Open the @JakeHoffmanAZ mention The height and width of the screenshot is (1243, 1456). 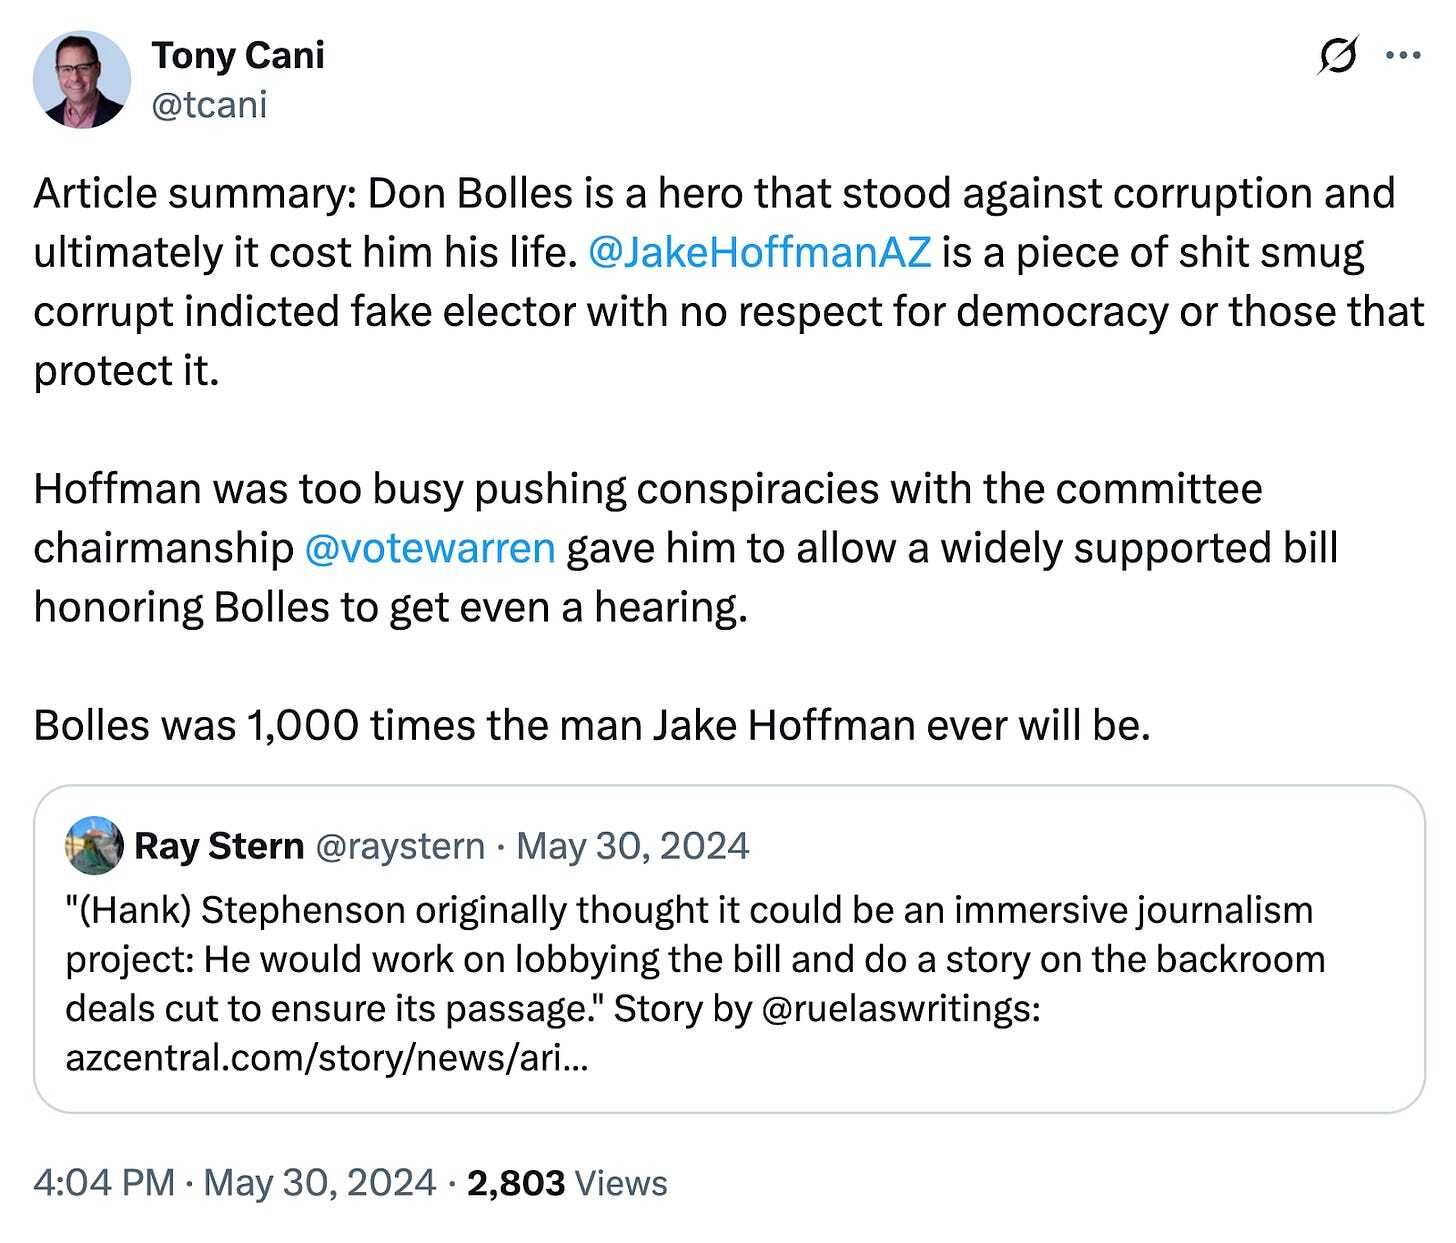pos(760,253)
